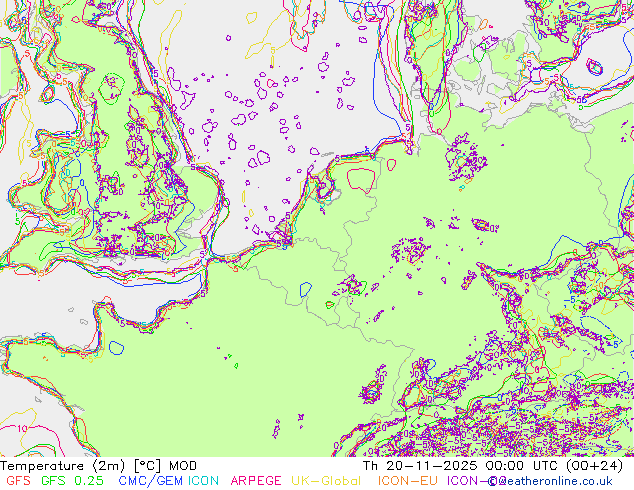Image resolution: width=634 pixels, height=490 pixels.
Task: Click the orange 'ICON-EU' legend label
Action: tap(408, 481)
